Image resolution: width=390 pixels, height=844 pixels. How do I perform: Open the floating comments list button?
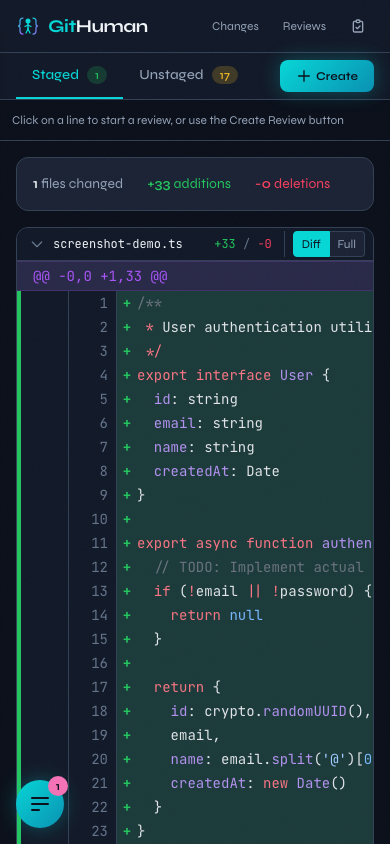pos(40,804)
